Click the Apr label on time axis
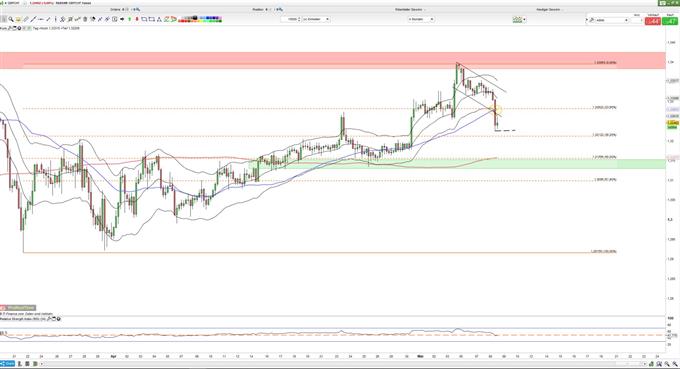 pyautogui.click(x=113, y=356)
